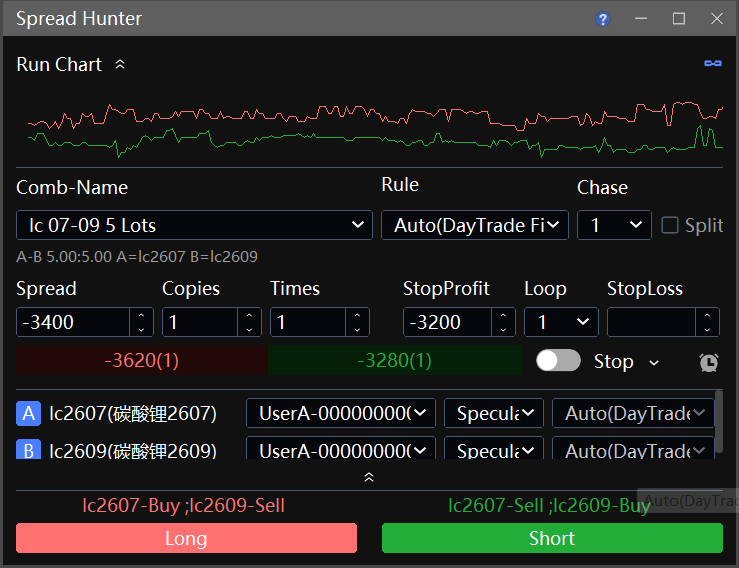
Task: Increase Spread value with up arrow
Action: [x=141, y=315]
